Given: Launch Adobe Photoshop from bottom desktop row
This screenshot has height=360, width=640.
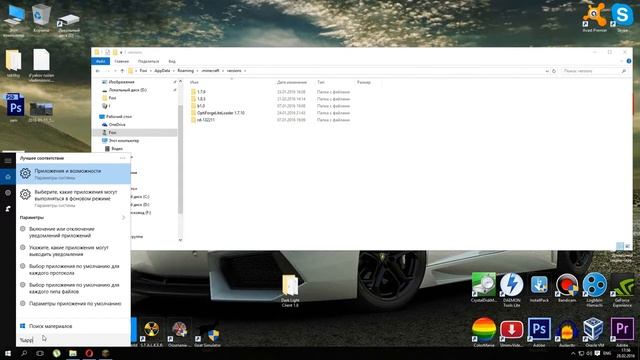Looking at the screenshot, I should [x=539, y=332].
